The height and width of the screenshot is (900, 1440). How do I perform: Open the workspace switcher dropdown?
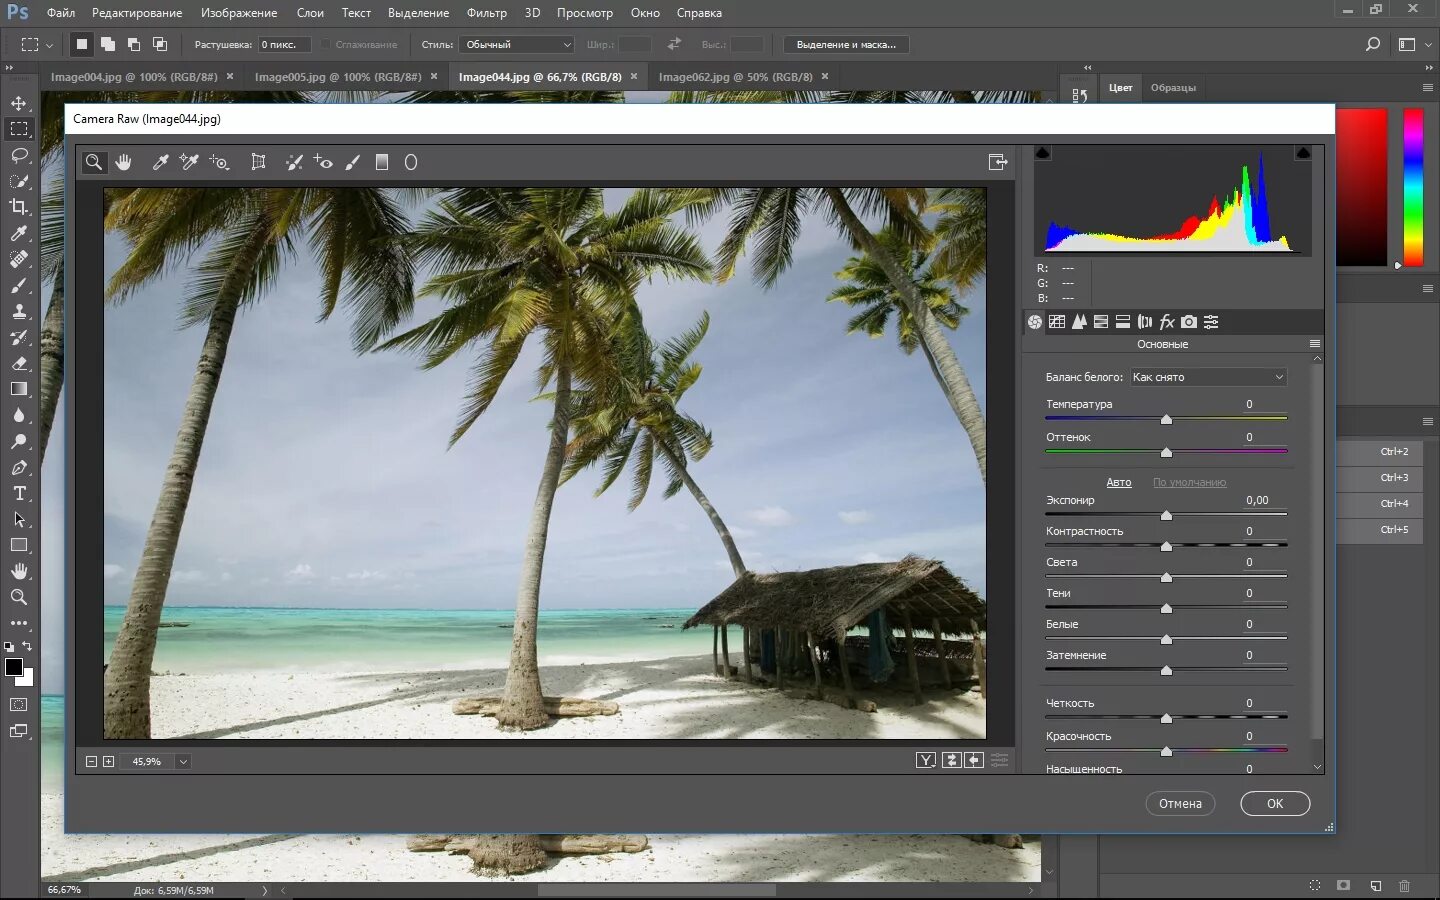[x=1412, y=44]
